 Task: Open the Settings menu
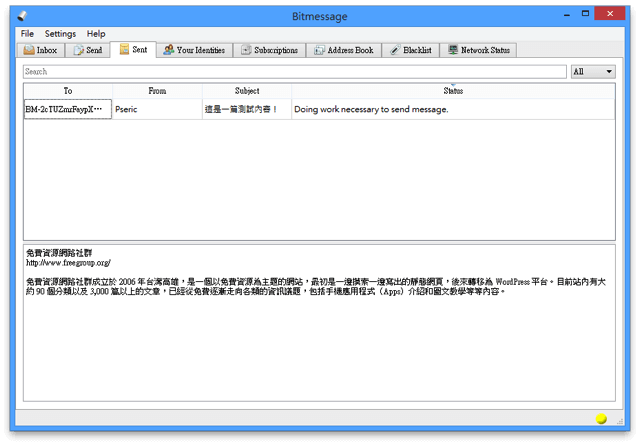60,33
